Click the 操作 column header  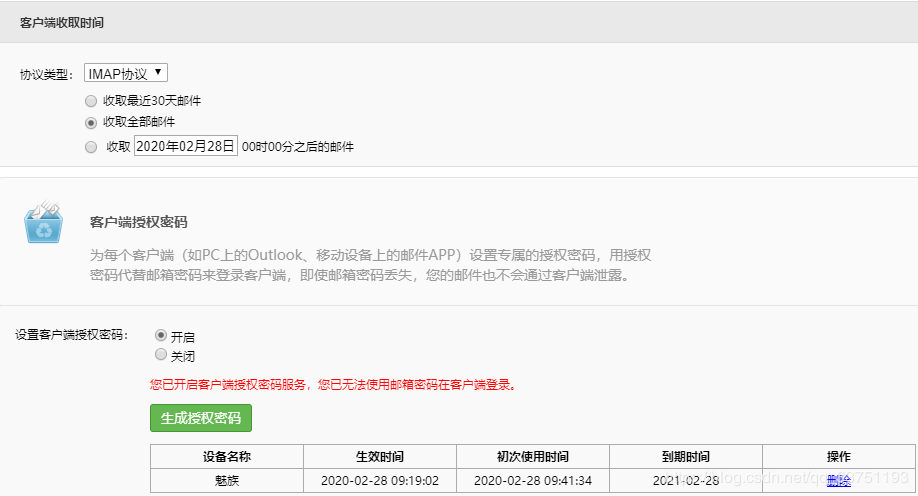(x=838, y=457)
